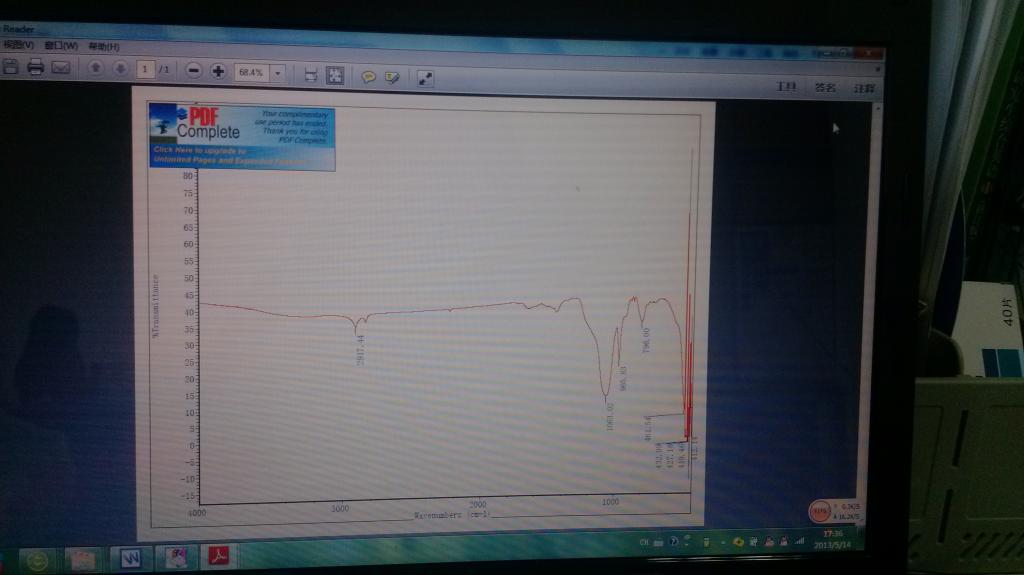Click the Fit one full page icon
Image resolution: width=1024 pixels, height=575 pixels.
tap(335, 76)
